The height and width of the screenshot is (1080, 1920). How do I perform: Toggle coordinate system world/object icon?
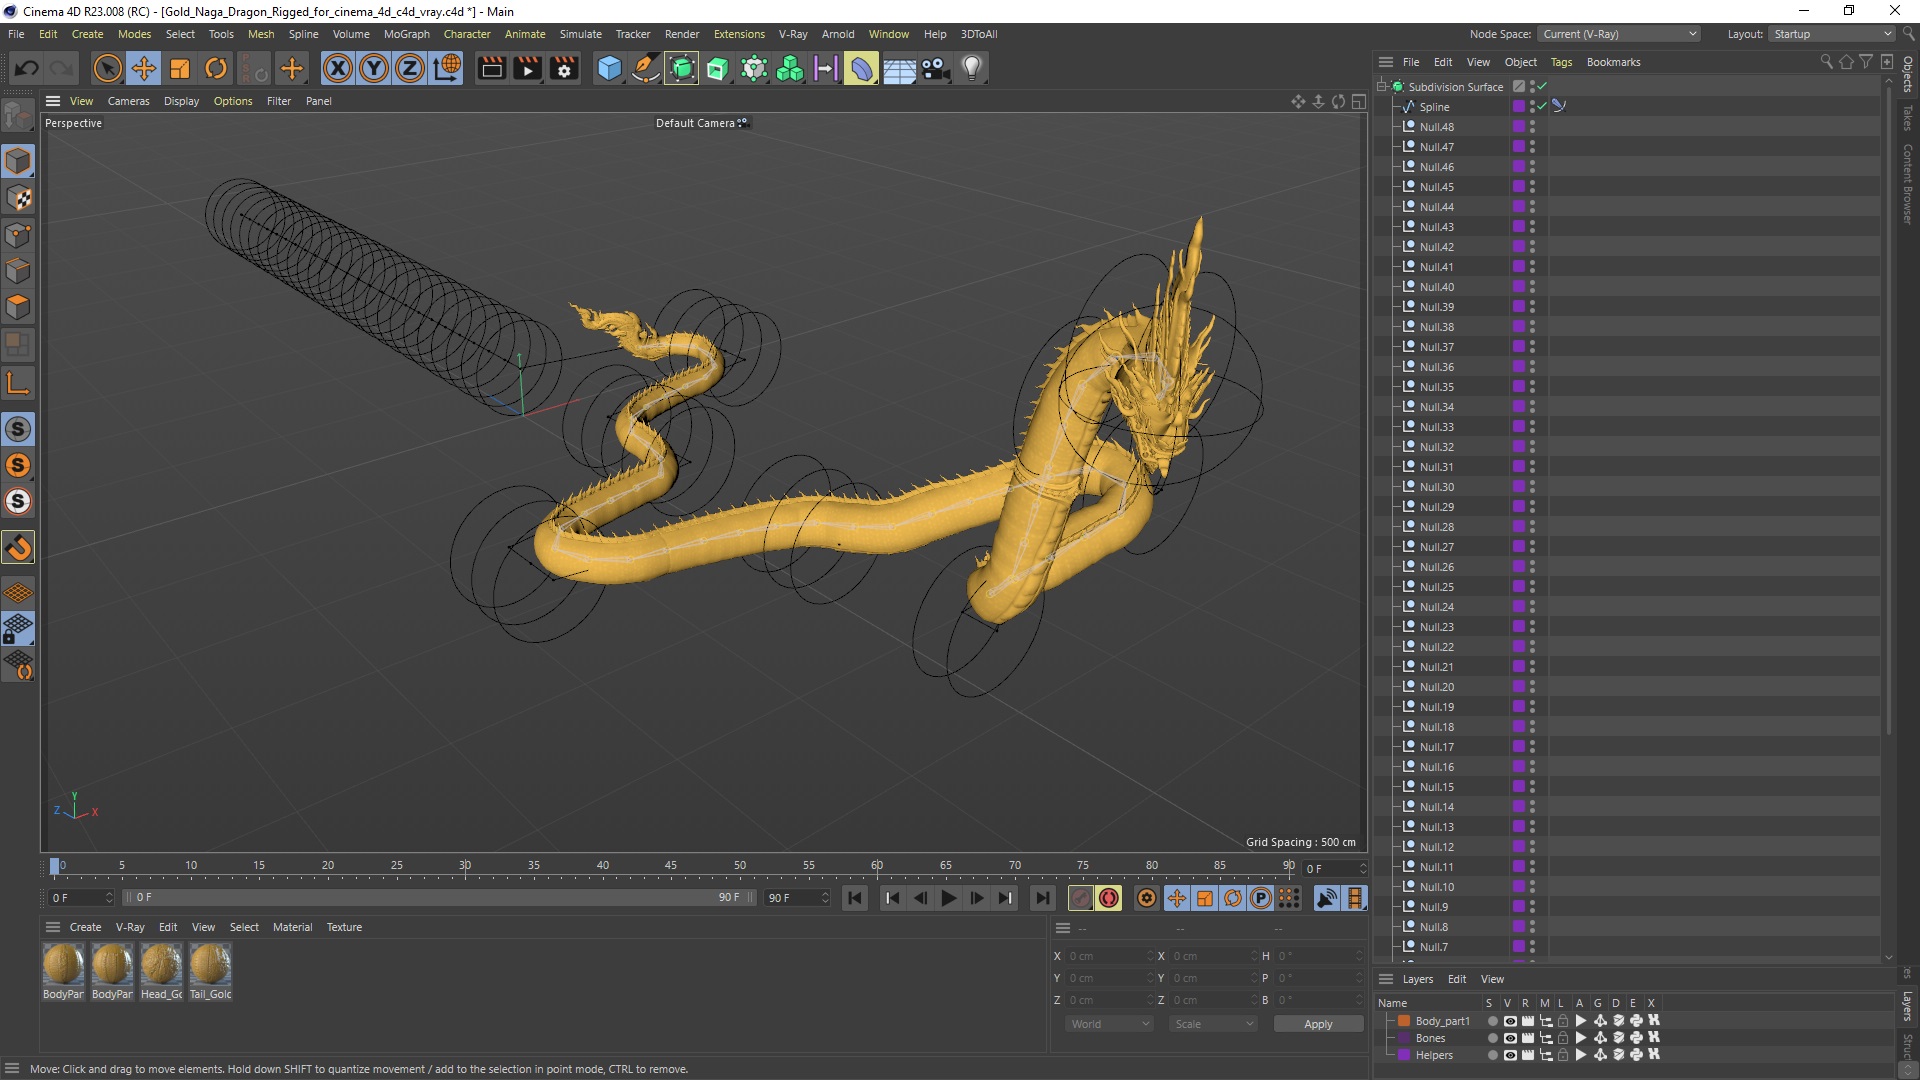pos(447,68)
